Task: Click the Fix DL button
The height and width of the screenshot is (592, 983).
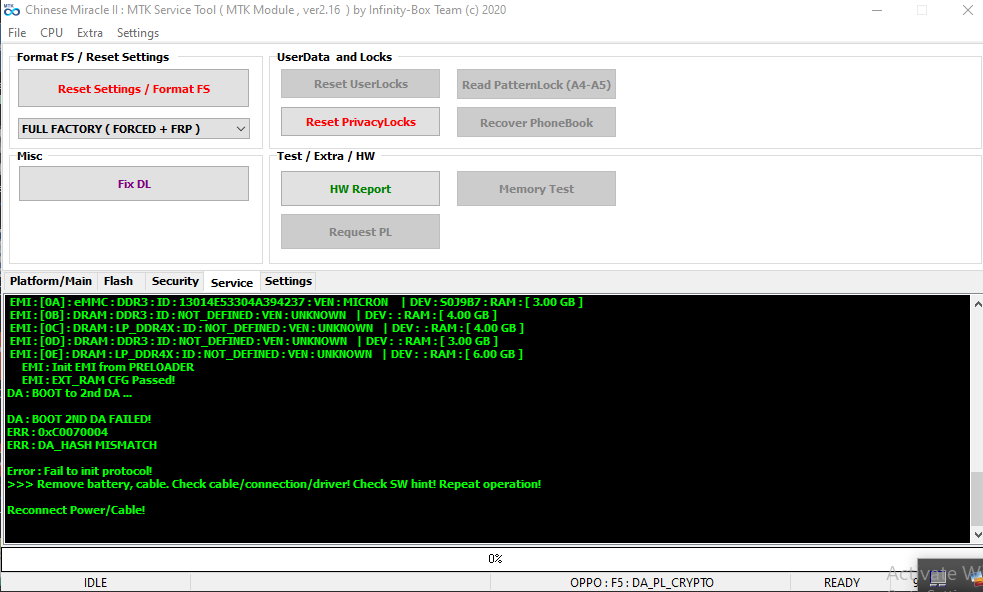Action: (x=134, y=184)
